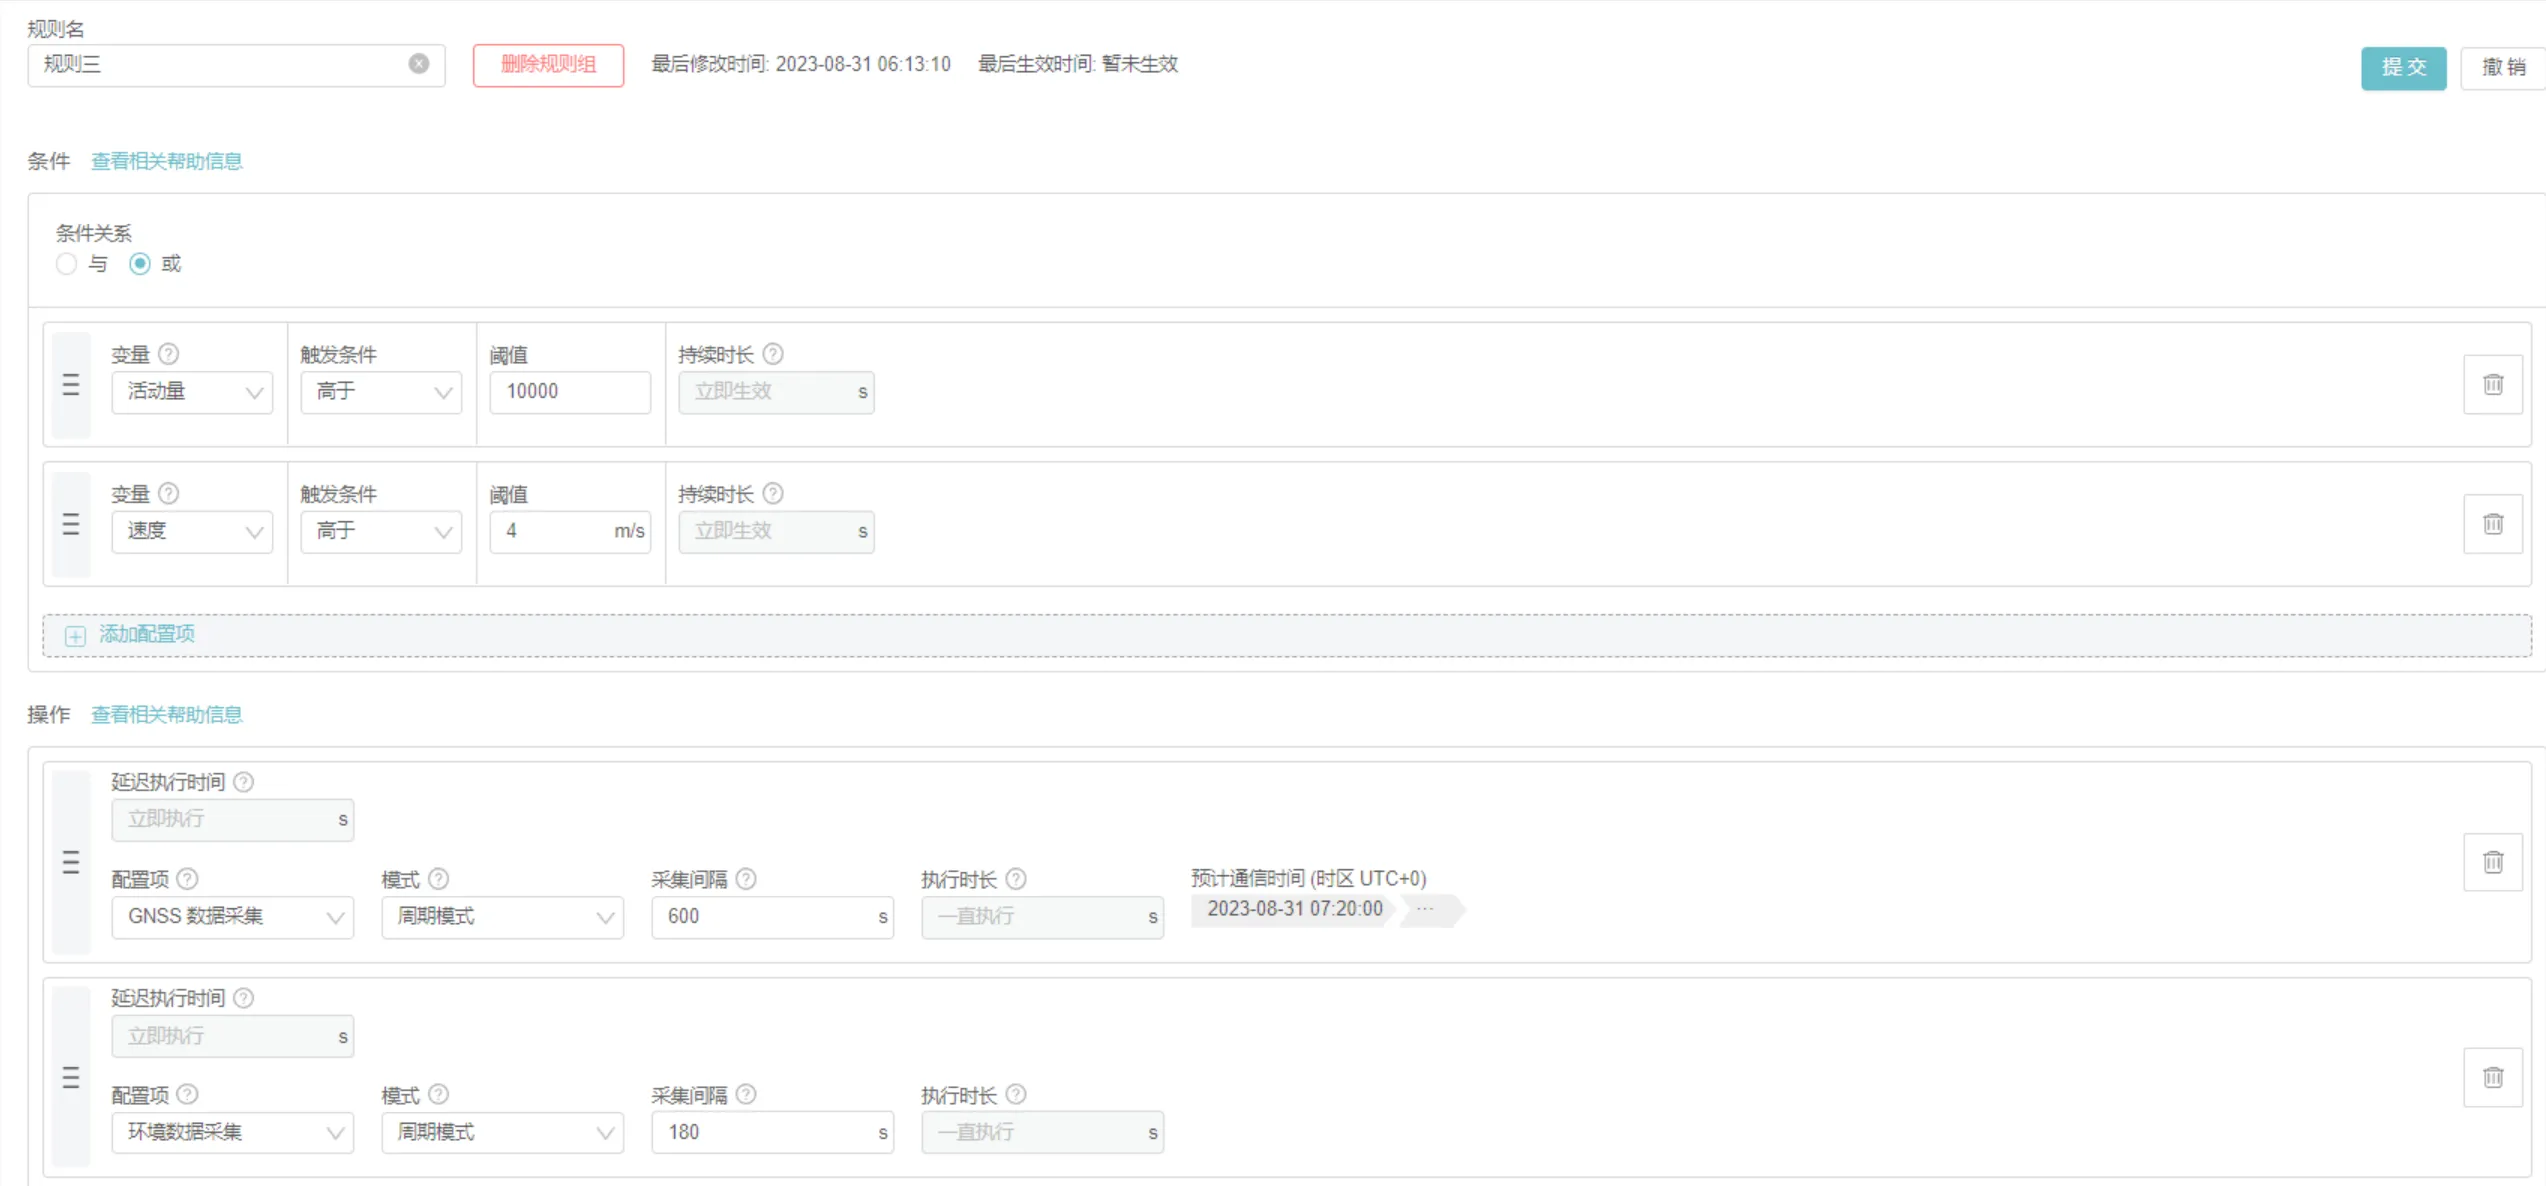The height and width of the screenshot is (1186, 2546).
Task: Open 周期模式 dropdown for 环境数据采集
Action: click(502, 1133)
